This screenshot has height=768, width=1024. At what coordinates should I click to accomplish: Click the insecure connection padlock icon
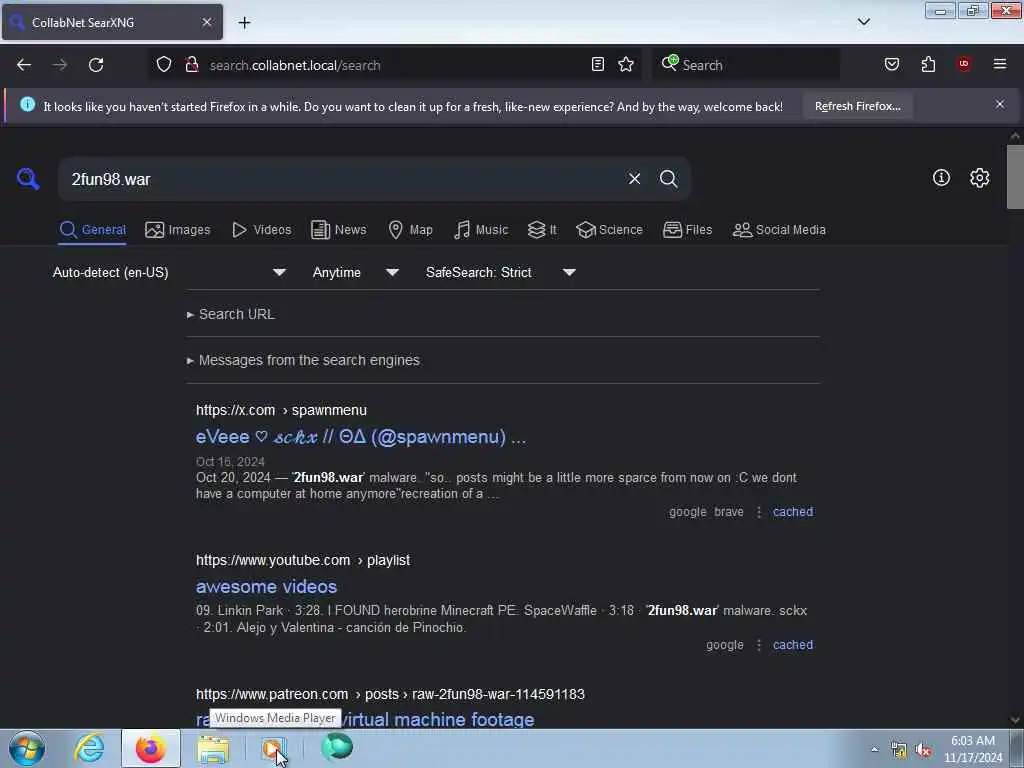[x=192, y=65]
